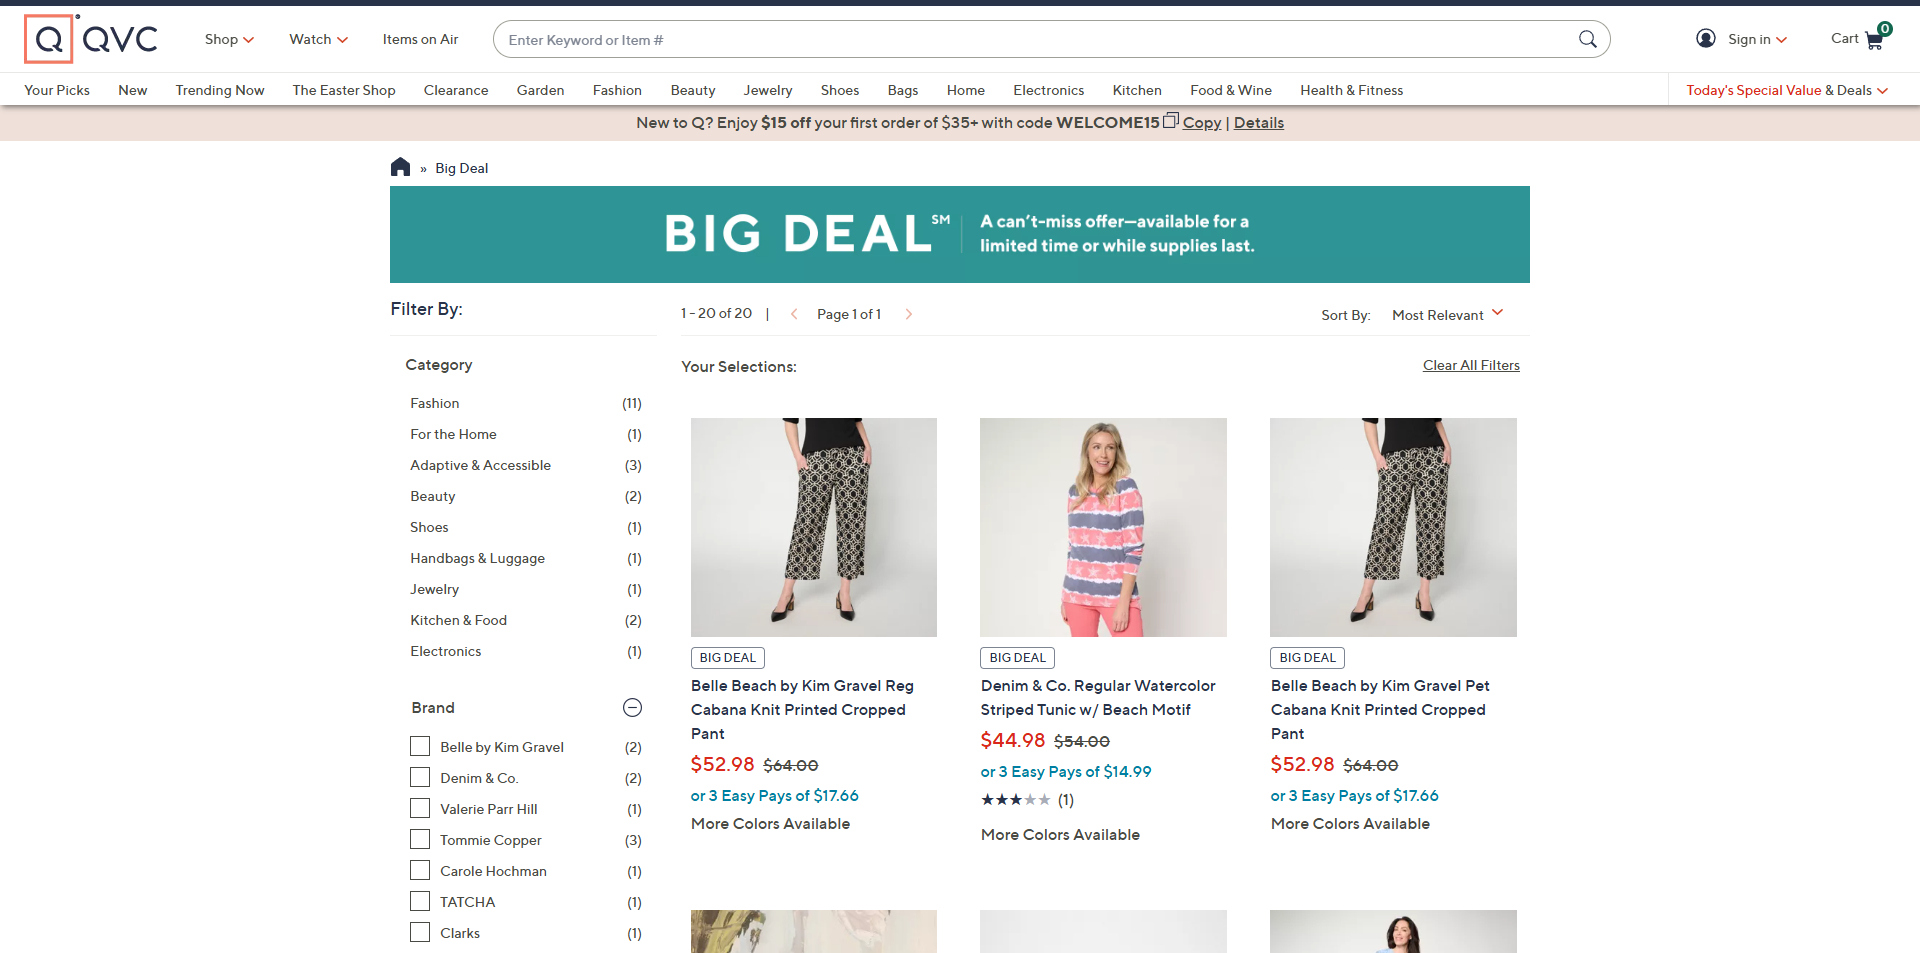1920x953 pixels.
Task: Select Electronics in the navigation bar
Action: coord(1047,90)
